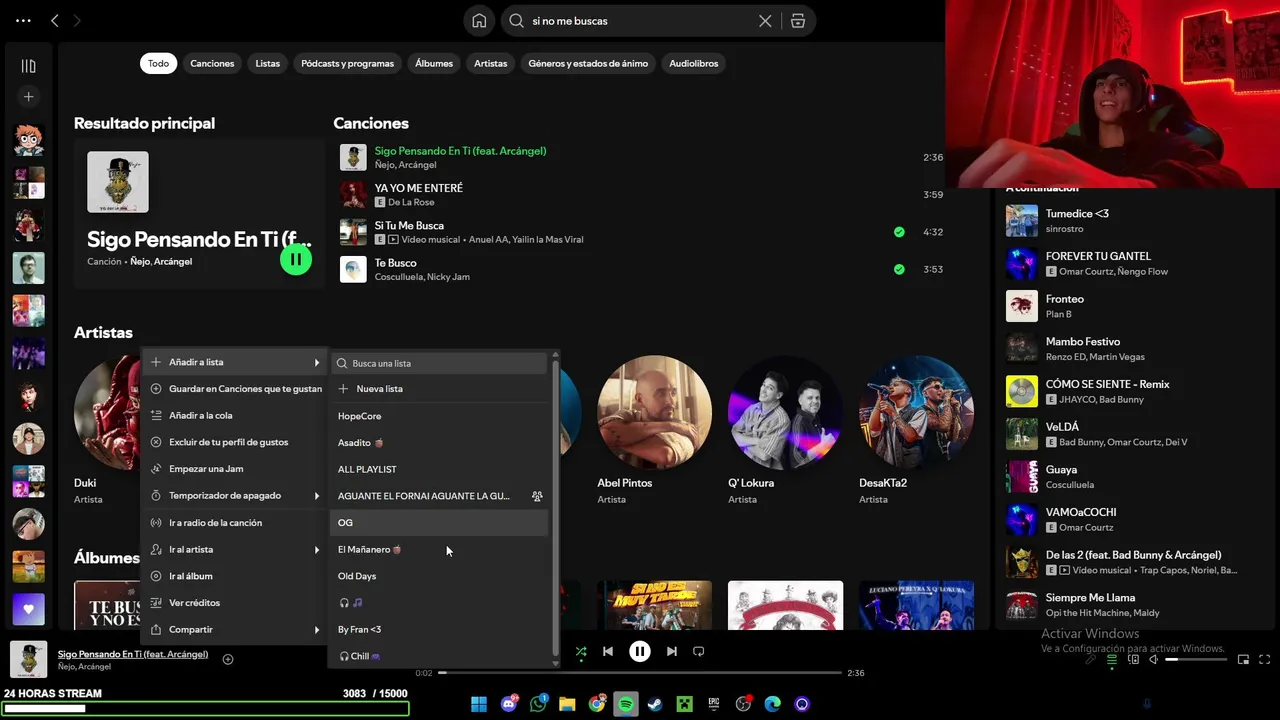The image size is (1280, 720).
Task: Expand the Compartir submenu
Action: pos(235,629)
